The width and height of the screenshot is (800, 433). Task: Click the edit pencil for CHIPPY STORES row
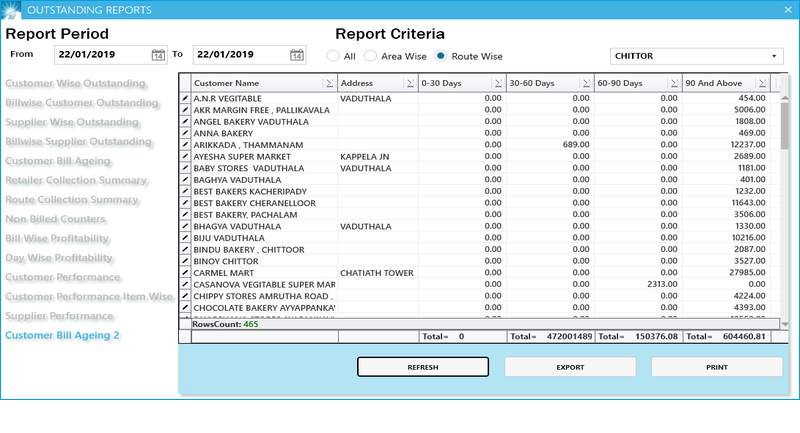[x=185, y=296]
